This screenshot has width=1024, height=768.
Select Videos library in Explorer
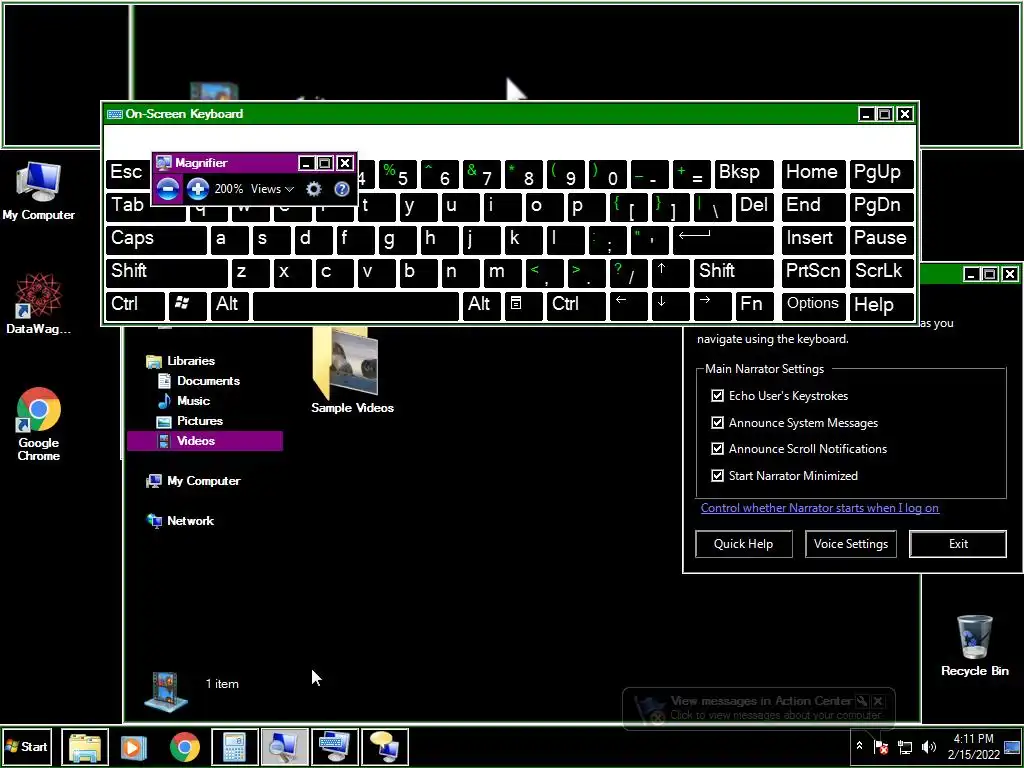(204, 441)
